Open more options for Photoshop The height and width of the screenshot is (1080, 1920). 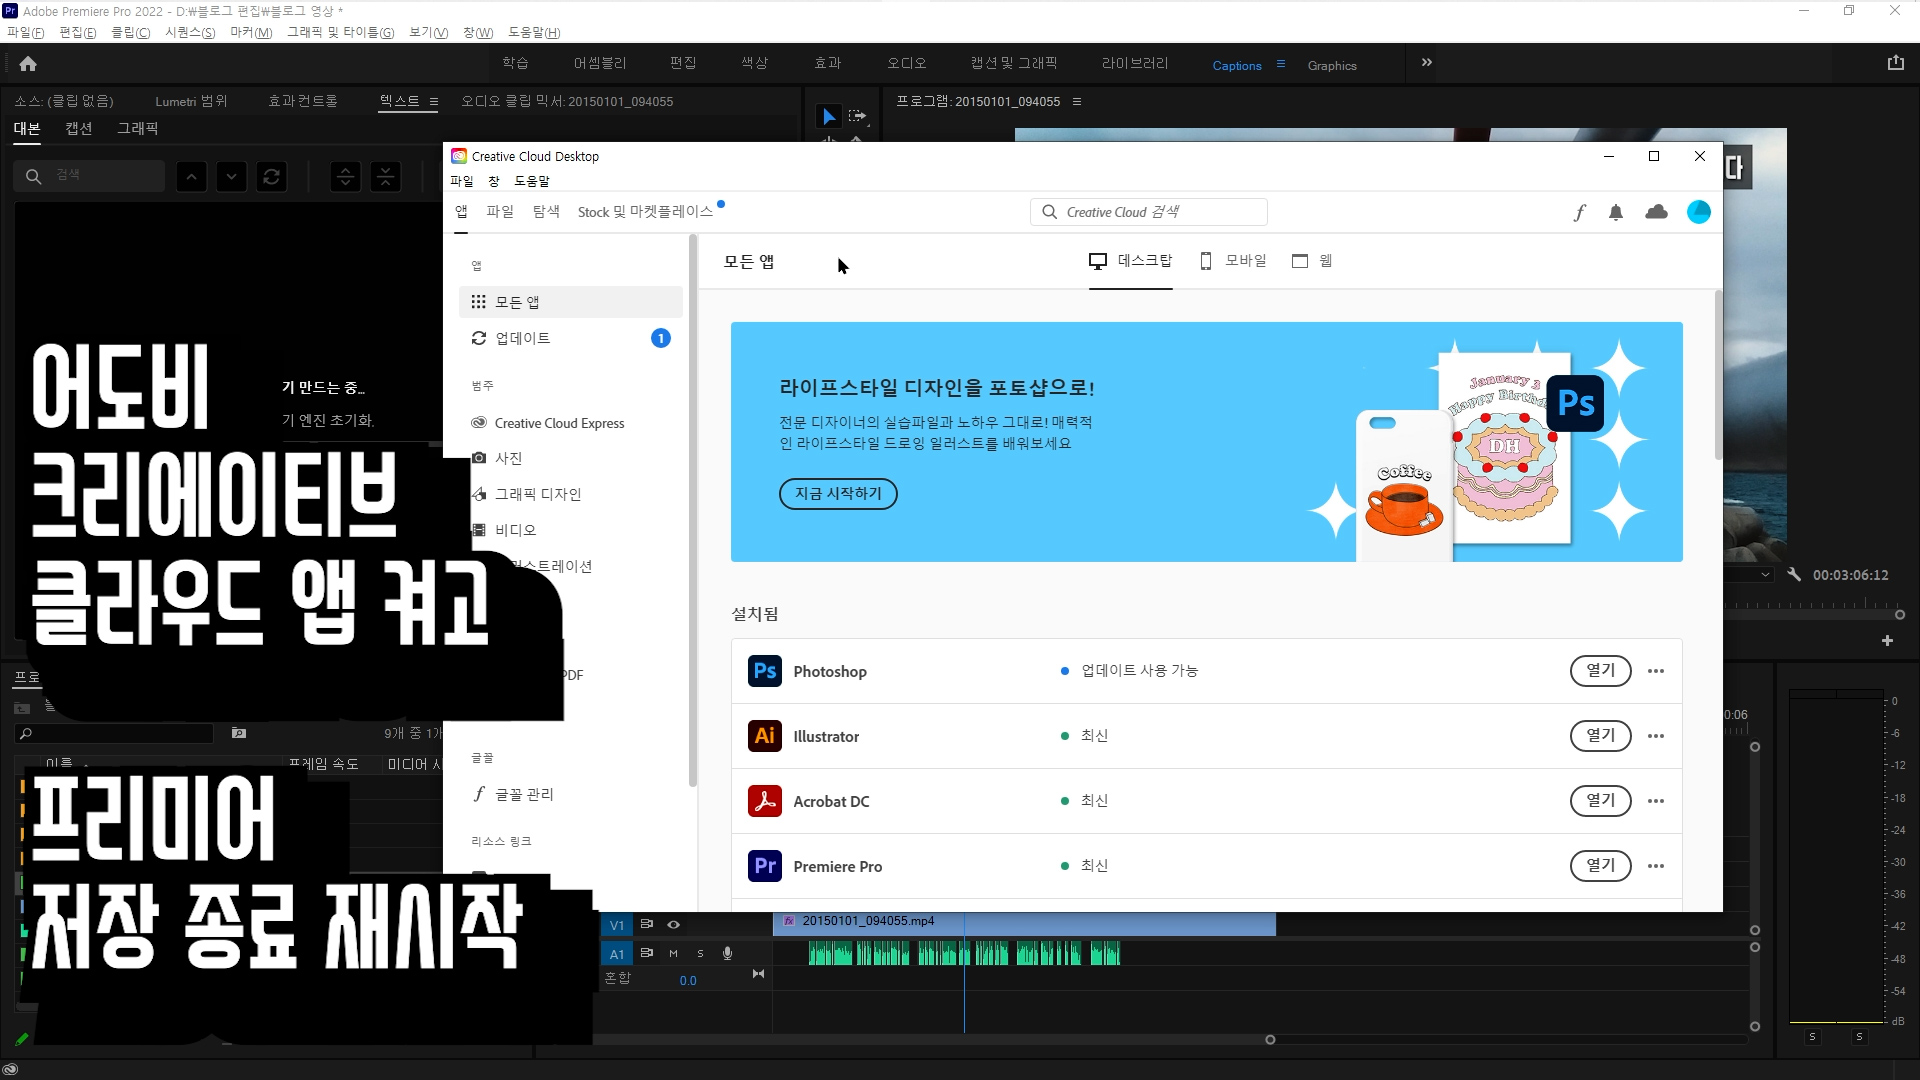tap(1656, 671)
